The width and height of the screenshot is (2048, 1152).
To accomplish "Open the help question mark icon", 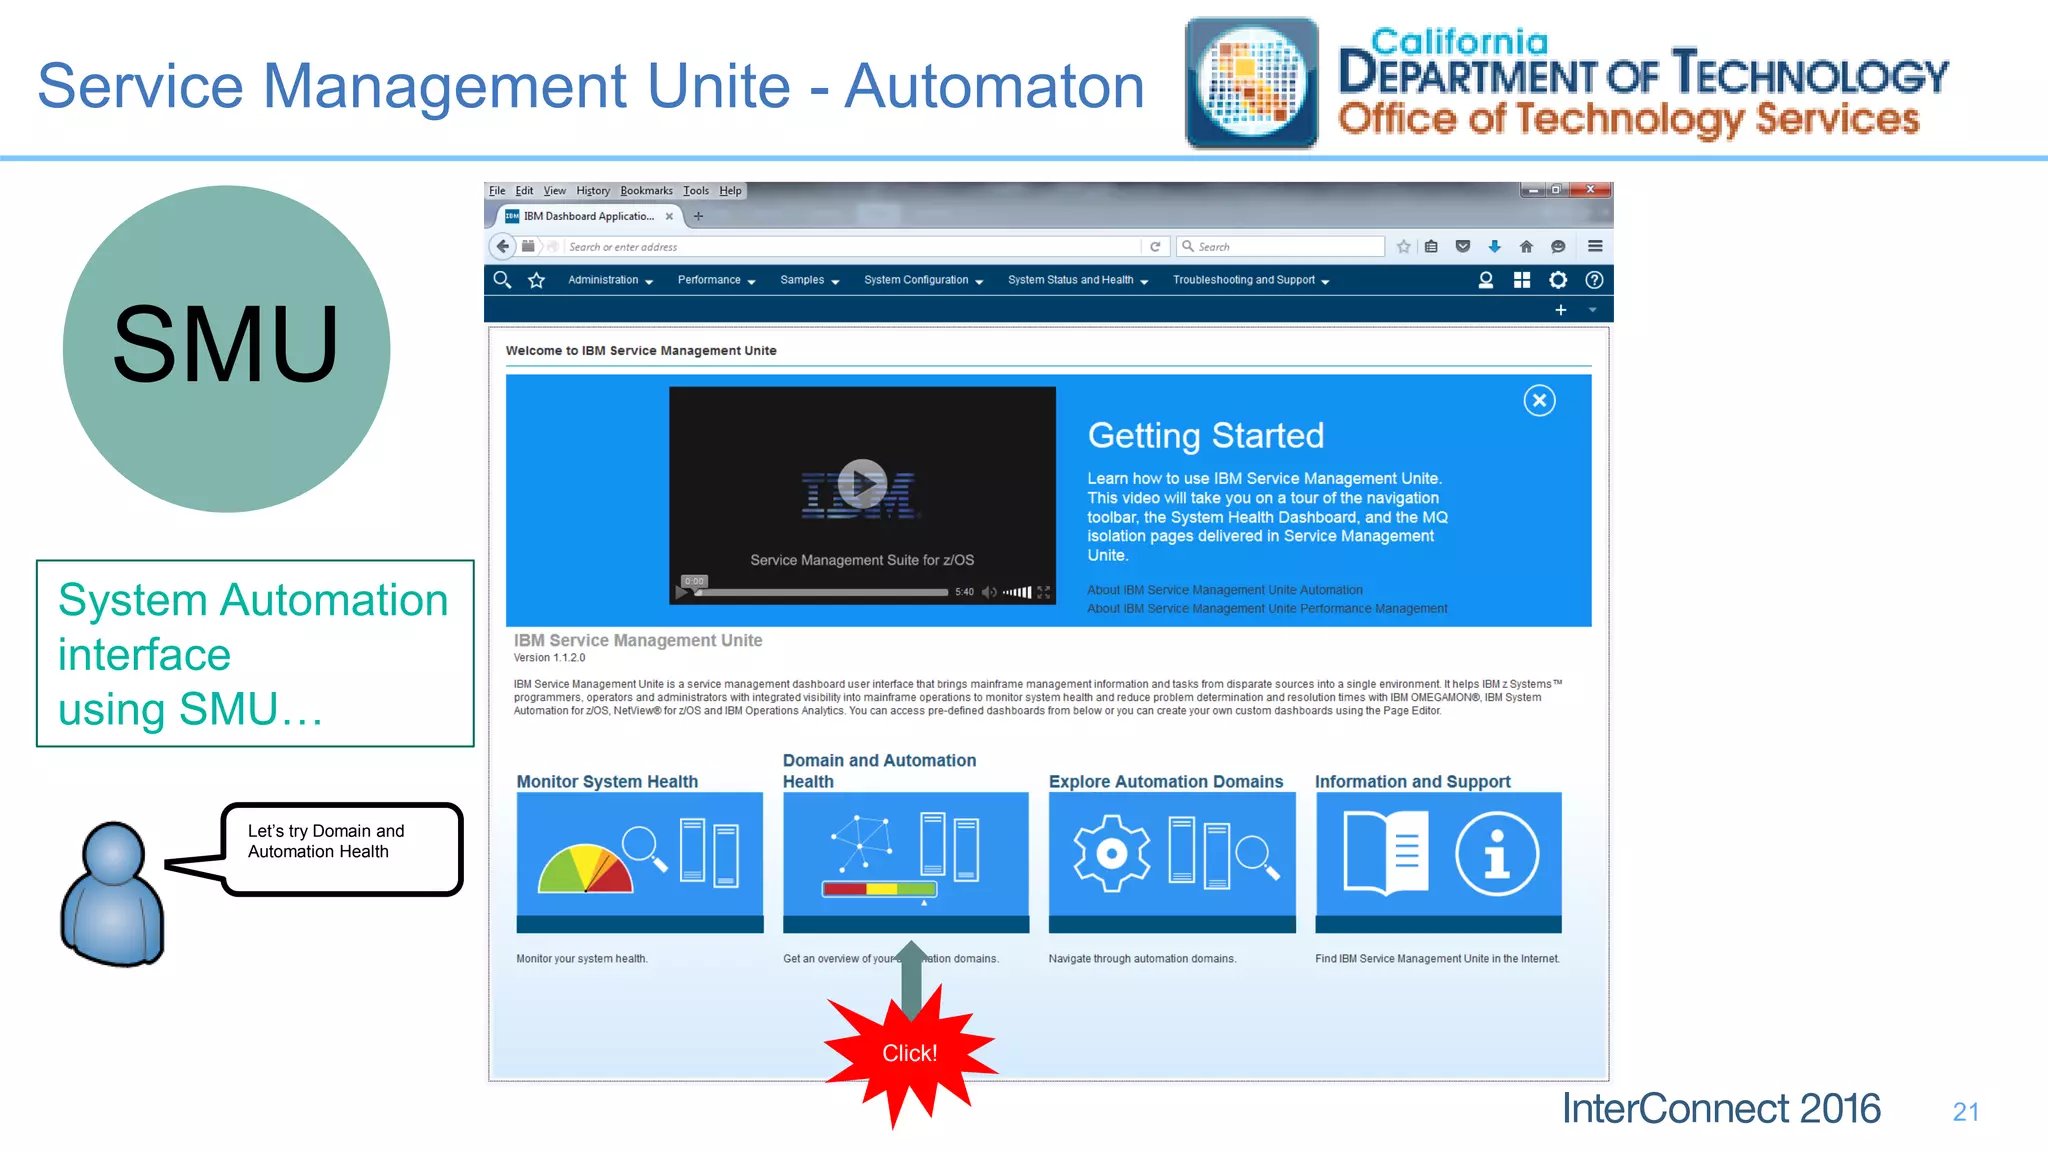I will [1594, 280].
